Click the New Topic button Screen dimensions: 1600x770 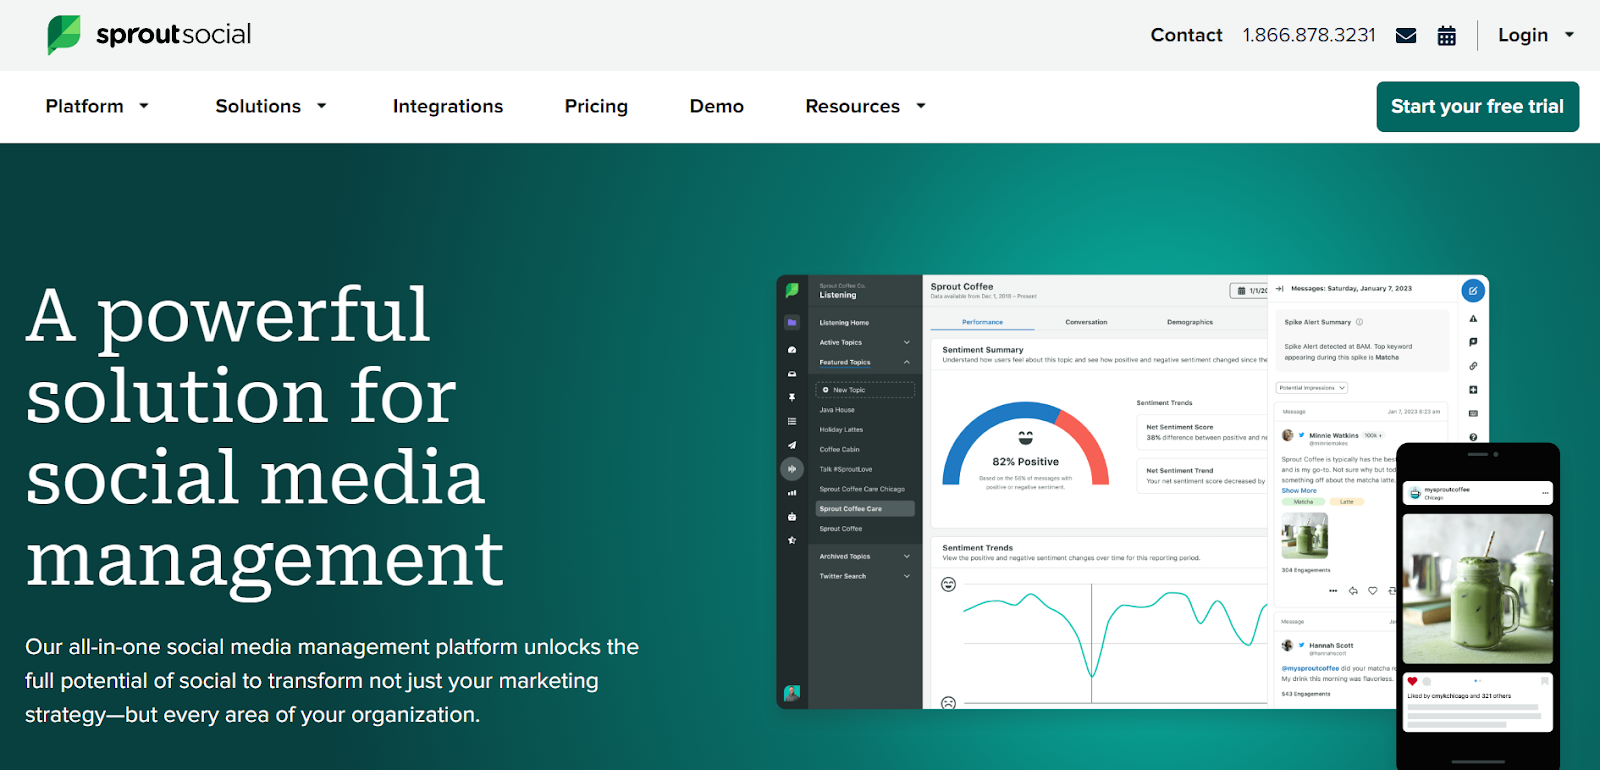[865, 390]
